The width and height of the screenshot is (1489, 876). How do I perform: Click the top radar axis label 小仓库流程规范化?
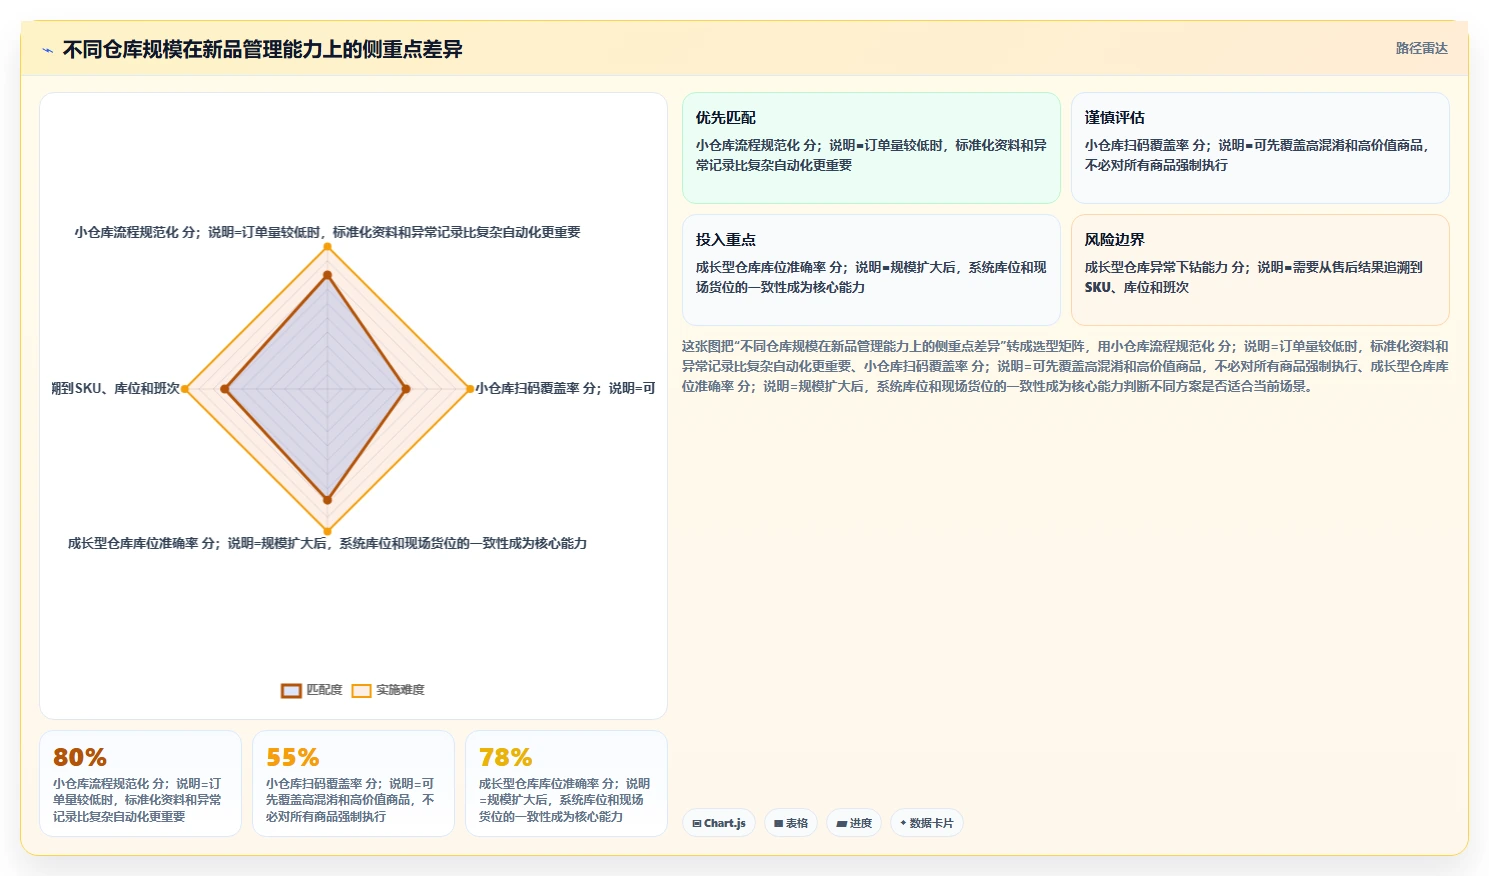tap(327, 232)
